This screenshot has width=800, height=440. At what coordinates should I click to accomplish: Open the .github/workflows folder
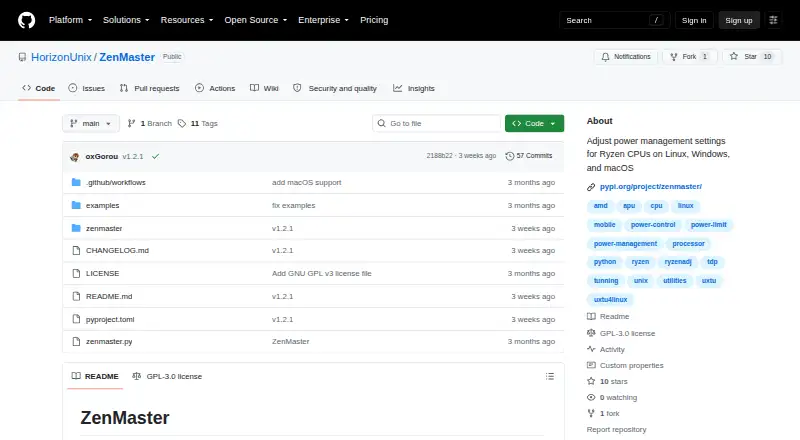pyautogui.click(x=116, y=182)
